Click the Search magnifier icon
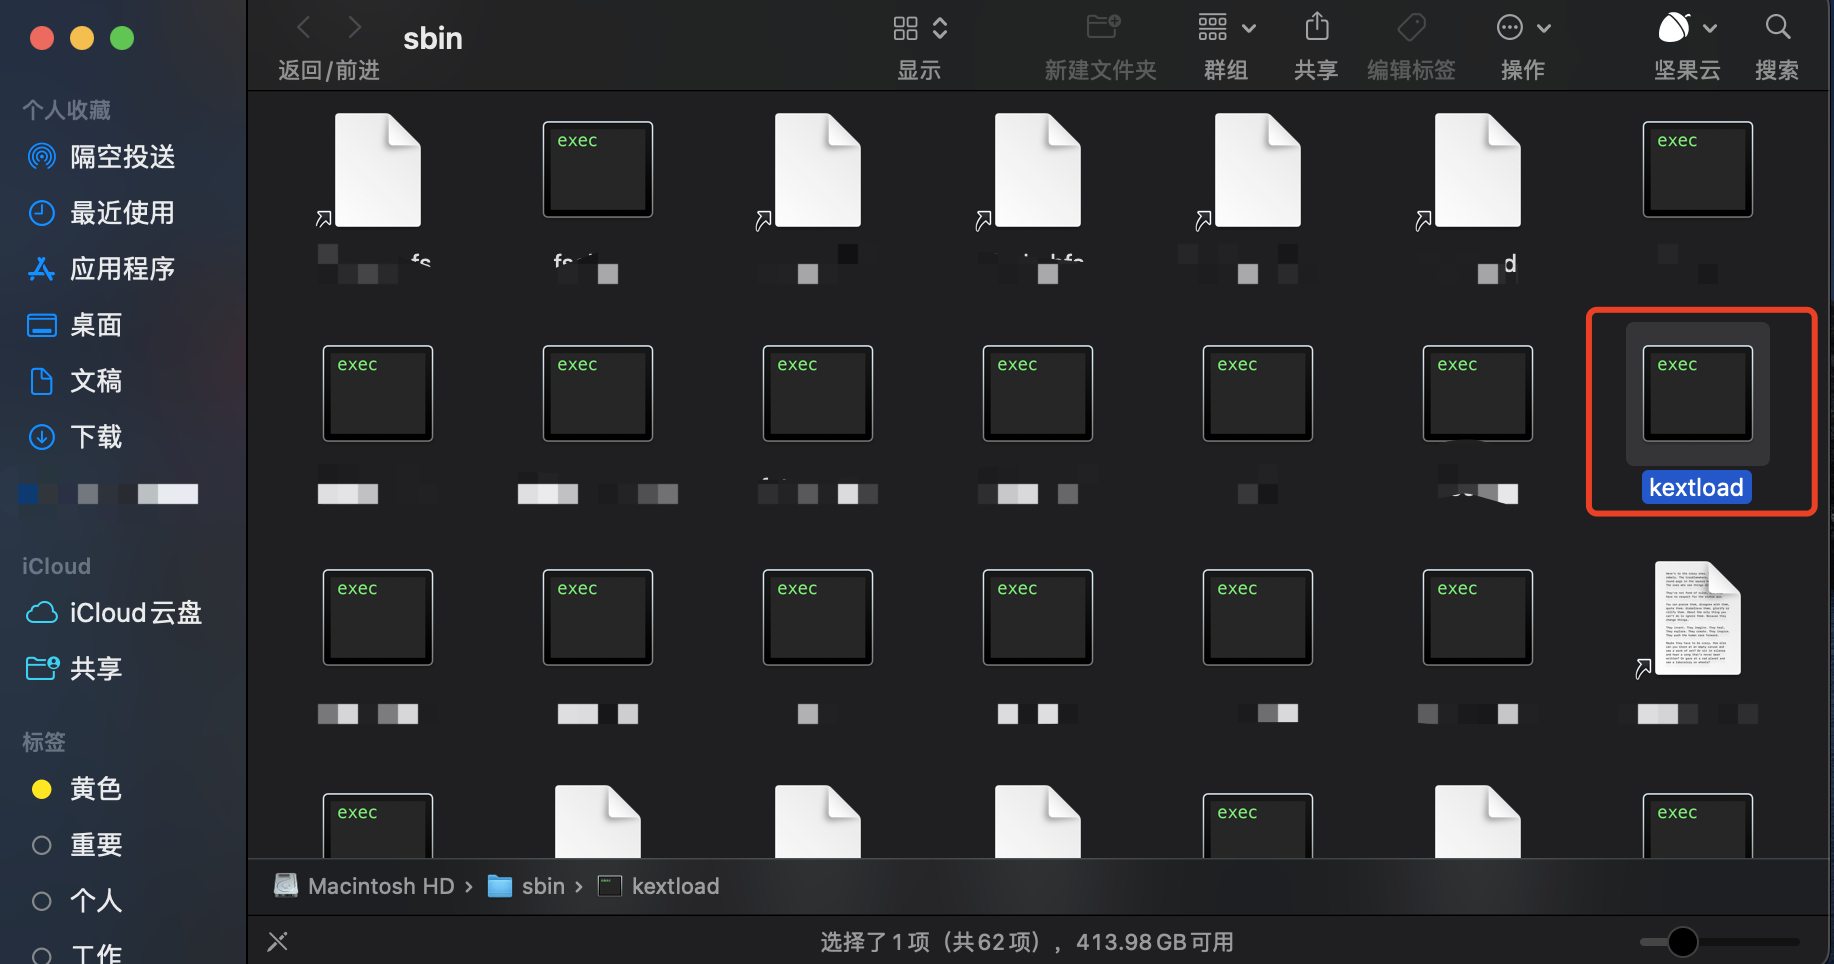Screen dimensions: 1834x964 1777,27
